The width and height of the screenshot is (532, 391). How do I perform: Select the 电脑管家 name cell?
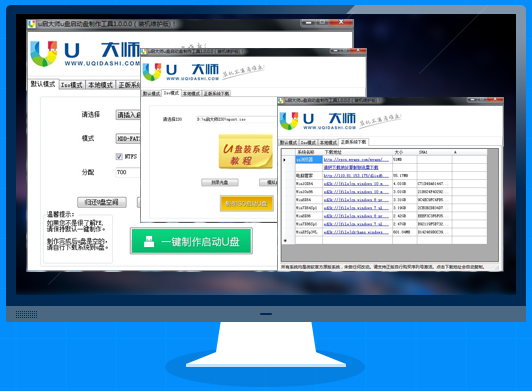click(309, 175)
